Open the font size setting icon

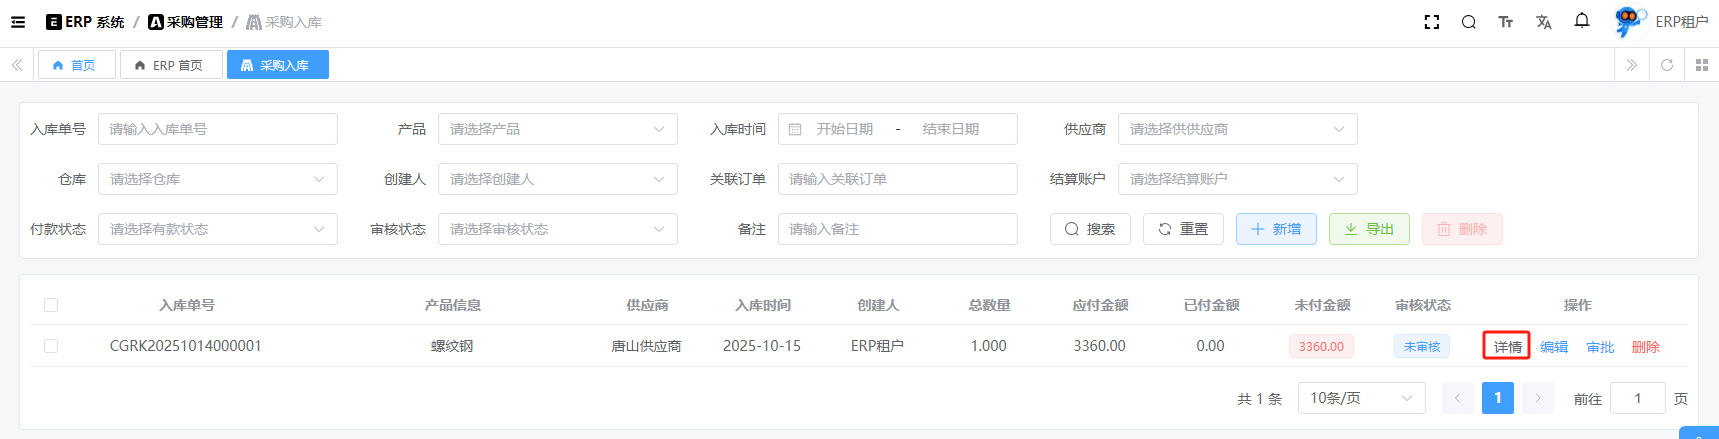[1505, 22]
